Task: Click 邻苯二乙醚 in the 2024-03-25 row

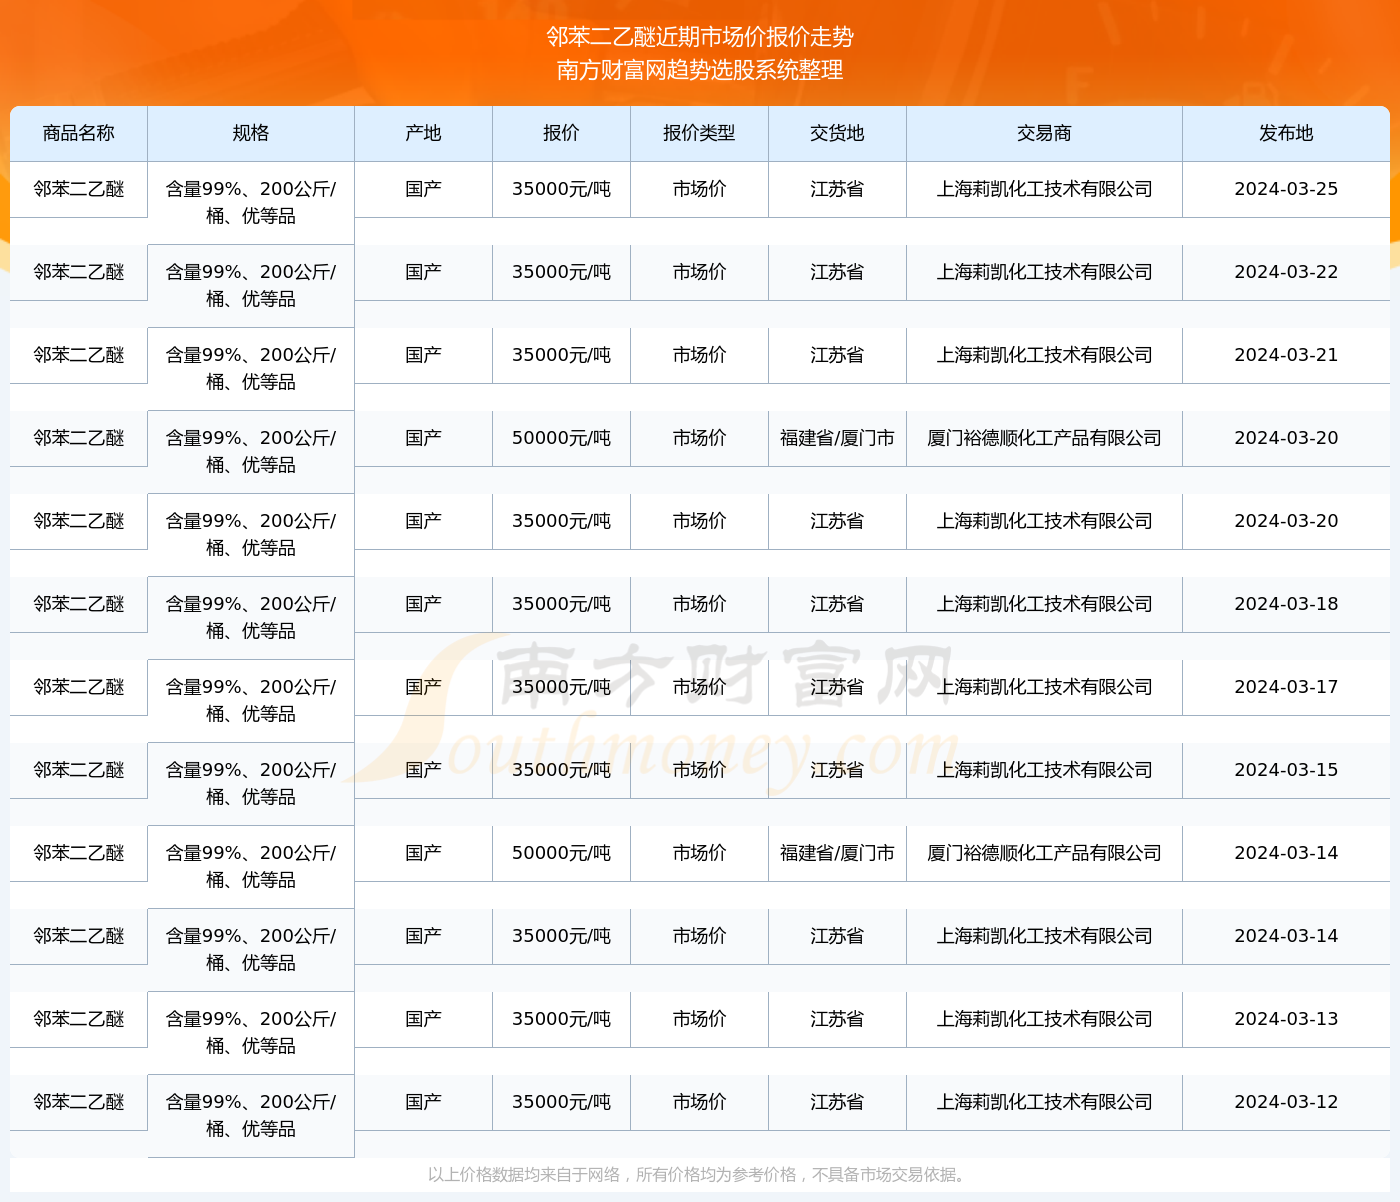Action: [79, 189]
